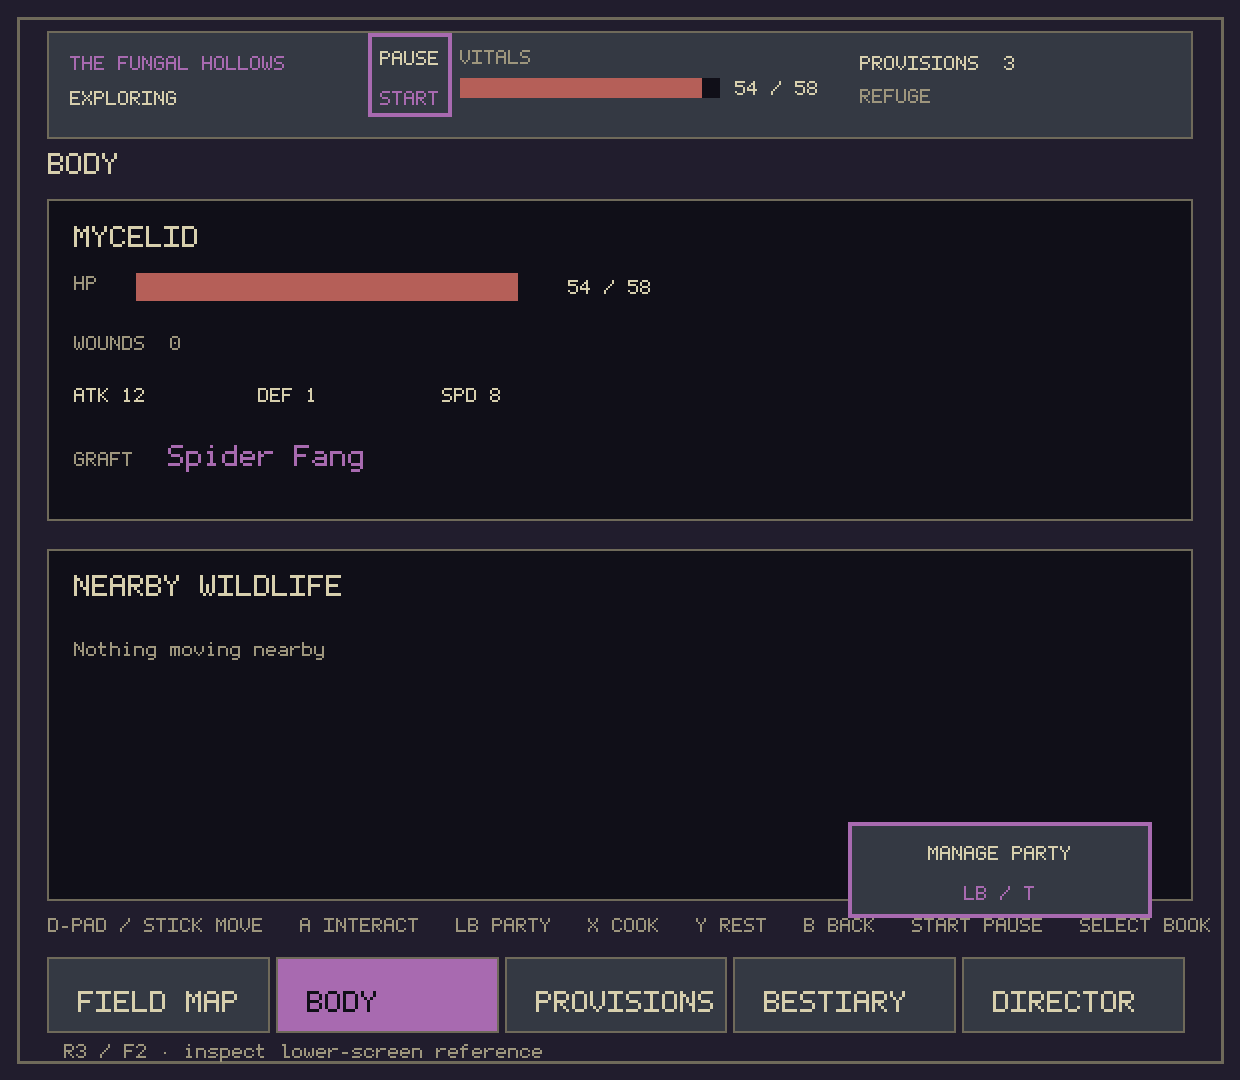Click the Mycelid creature name
This screenshot has width=1240, height=1080.
[135, 237]
